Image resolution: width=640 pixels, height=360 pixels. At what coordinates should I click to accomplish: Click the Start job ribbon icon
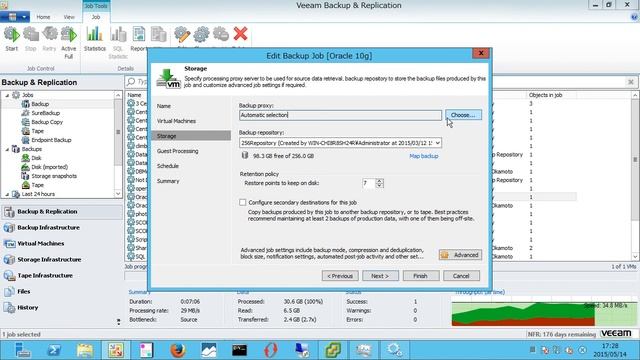tap(11, 39)
